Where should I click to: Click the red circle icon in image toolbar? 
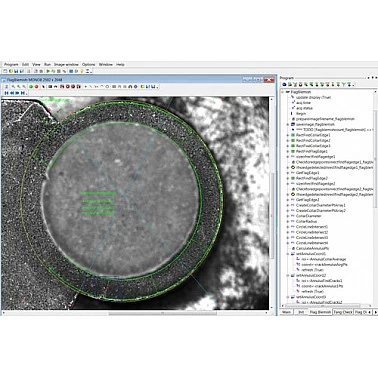[x=36, y=87]
